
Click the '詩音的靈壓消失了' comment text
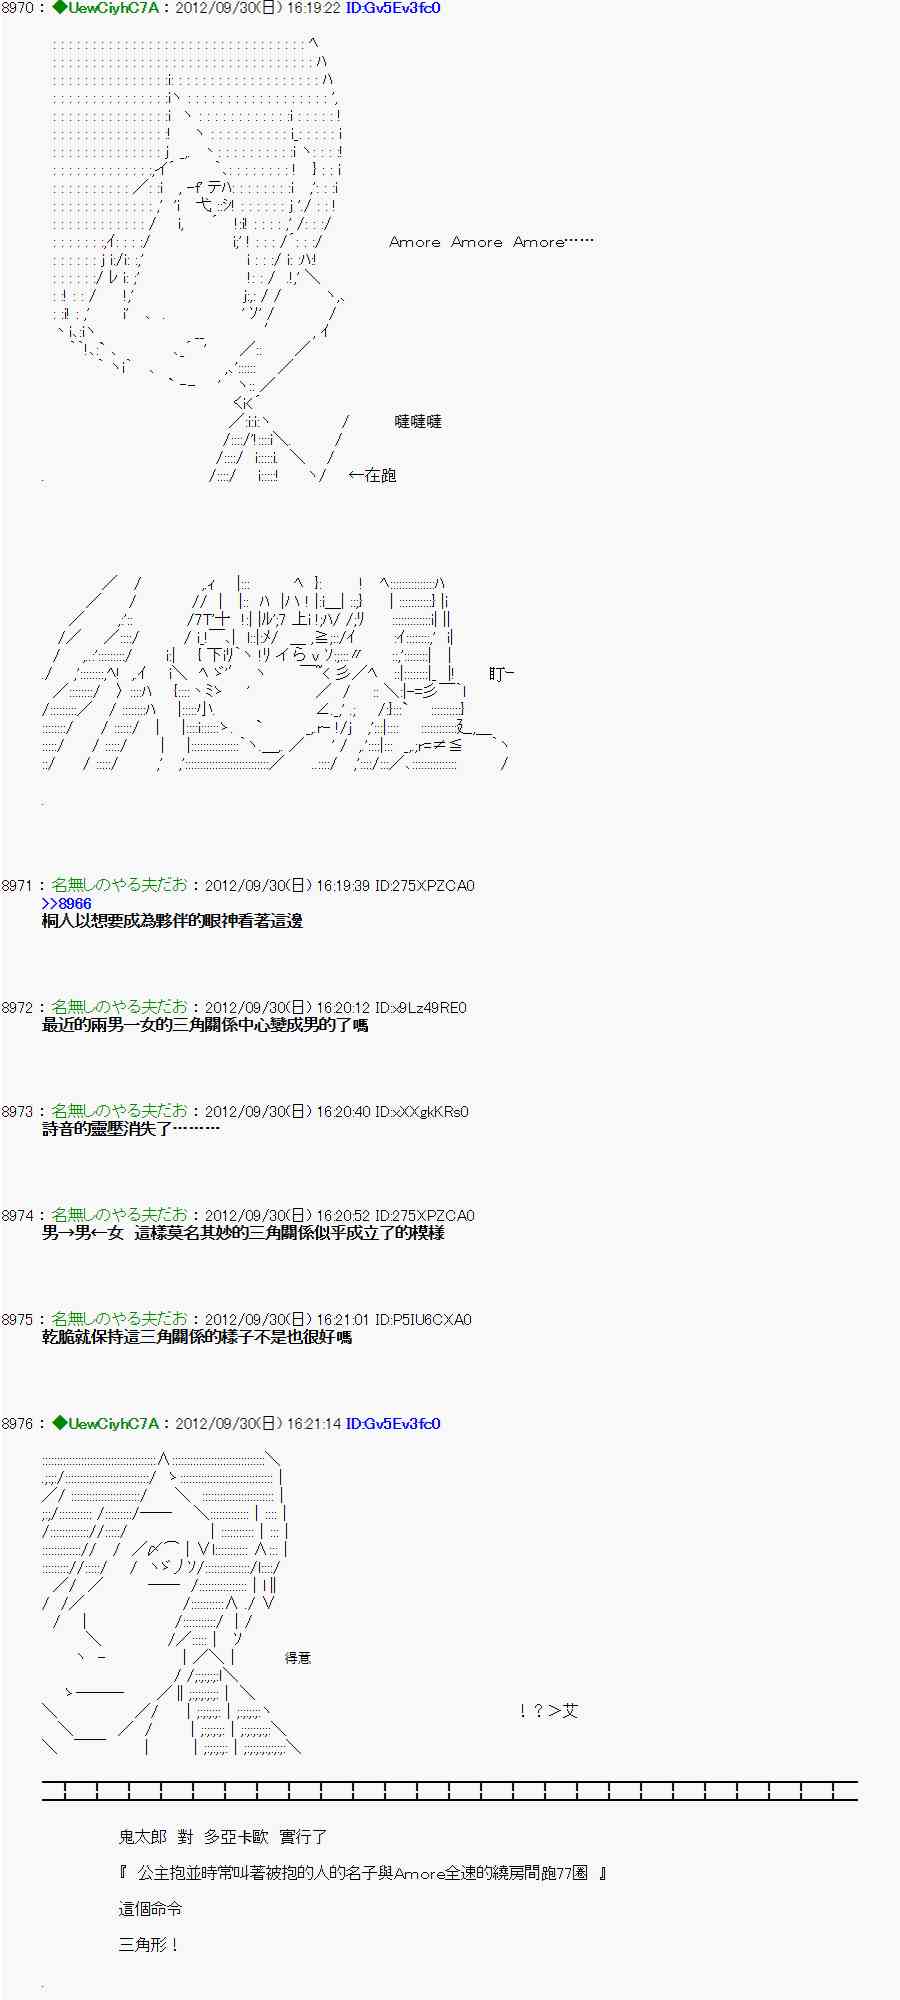(130, 1129)
